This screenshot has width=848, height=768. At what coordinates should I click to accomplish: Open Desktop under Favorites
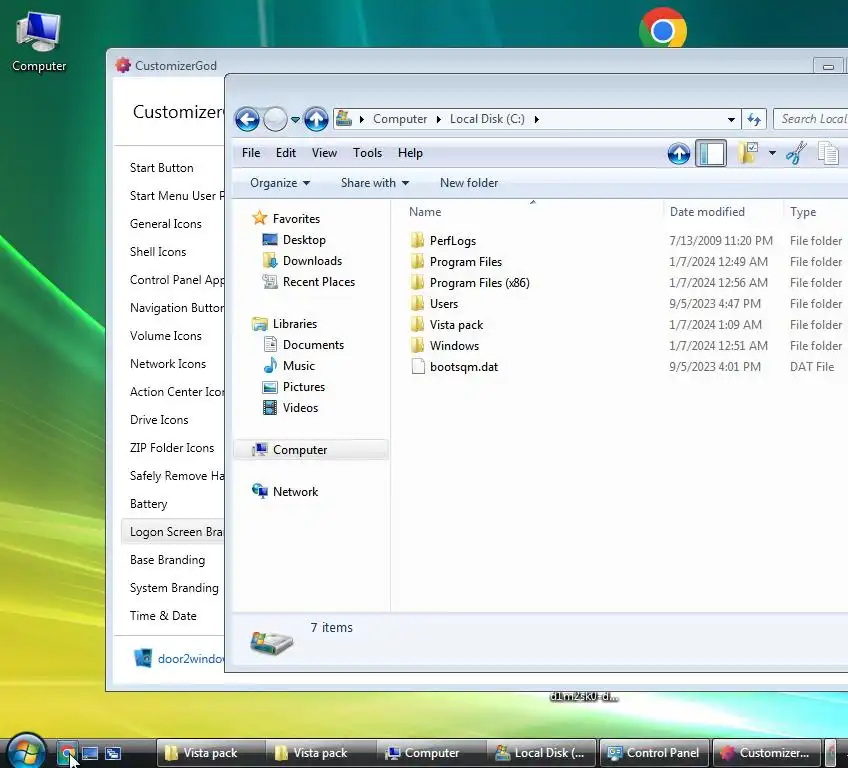[304, 240]
